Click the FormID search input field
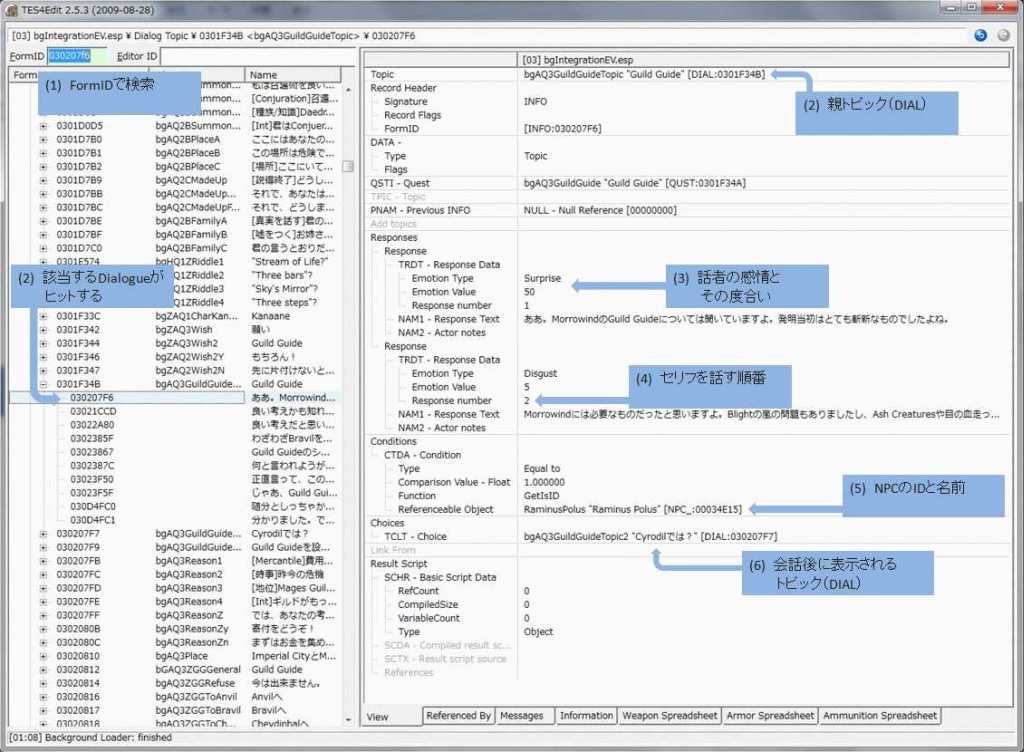Viewport: 1024px width, 752px height. point(70,55)
